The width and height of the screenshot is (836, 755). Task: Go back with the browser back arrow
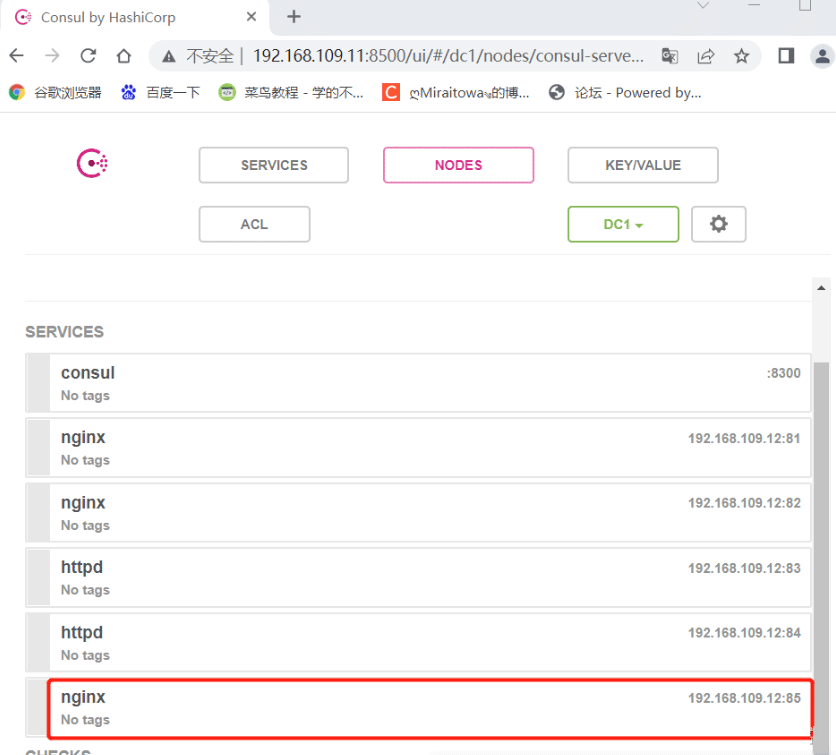click(17, 55)
